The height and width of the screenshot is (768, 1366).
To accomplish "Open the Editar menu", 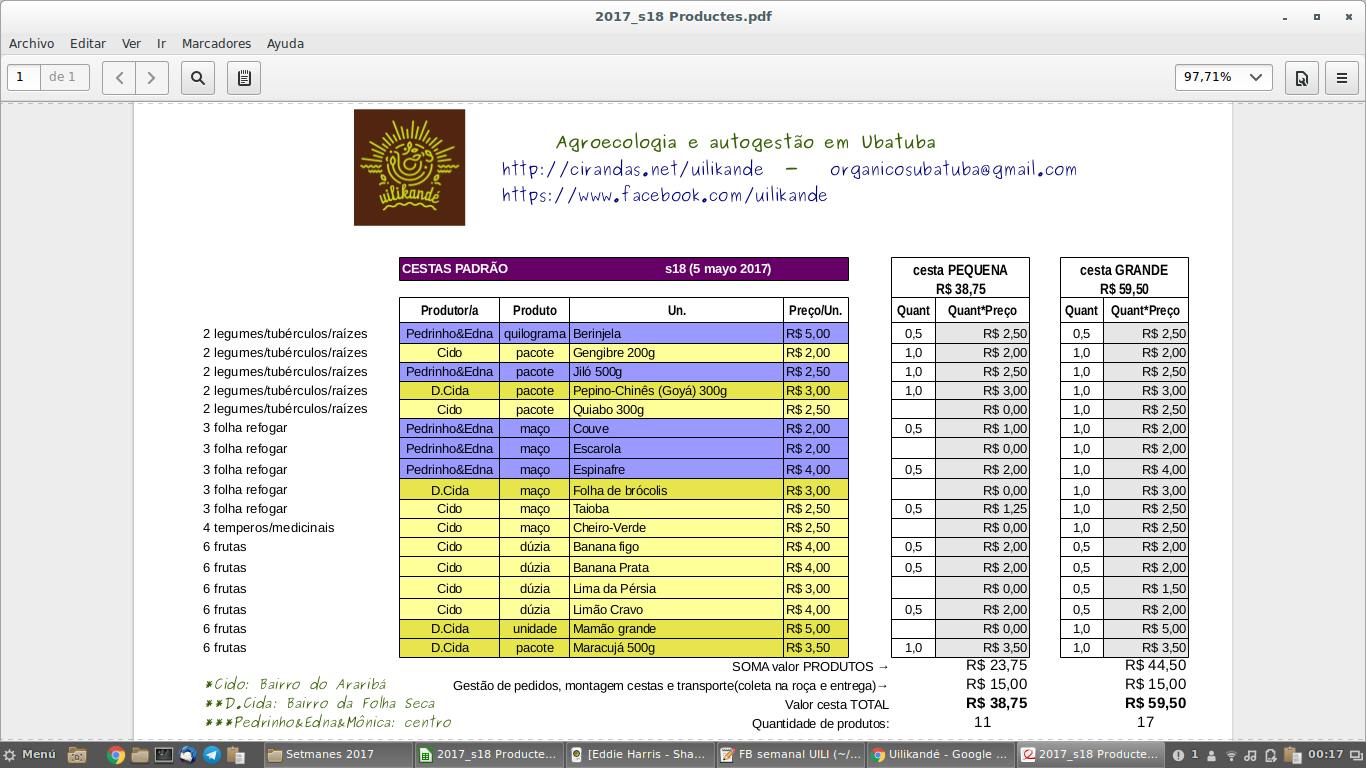I will 88,43.
